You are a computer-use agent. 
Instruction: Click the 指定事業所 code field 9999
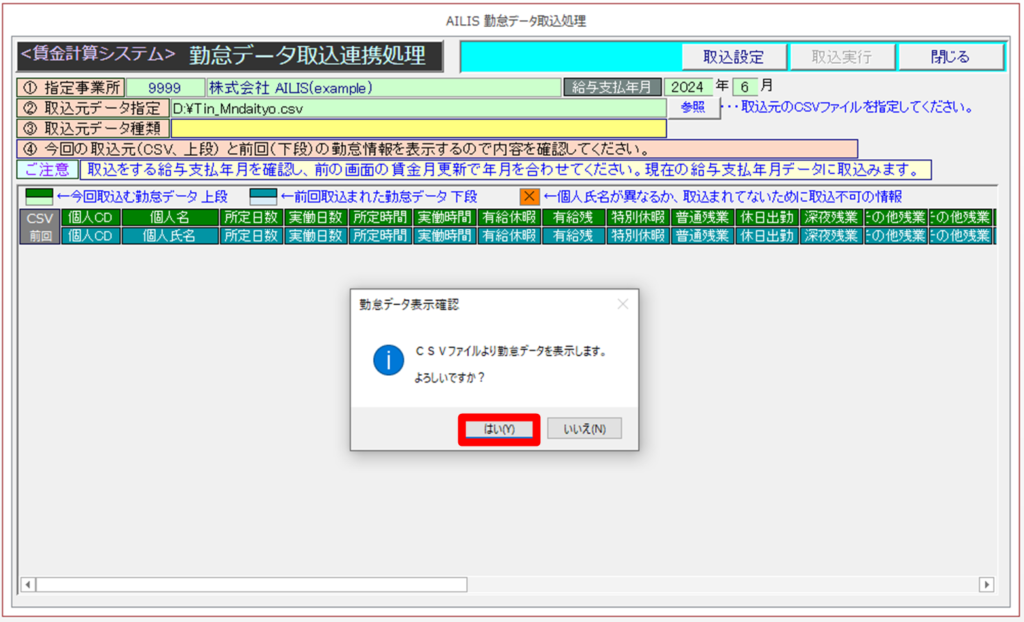point(164,88)
